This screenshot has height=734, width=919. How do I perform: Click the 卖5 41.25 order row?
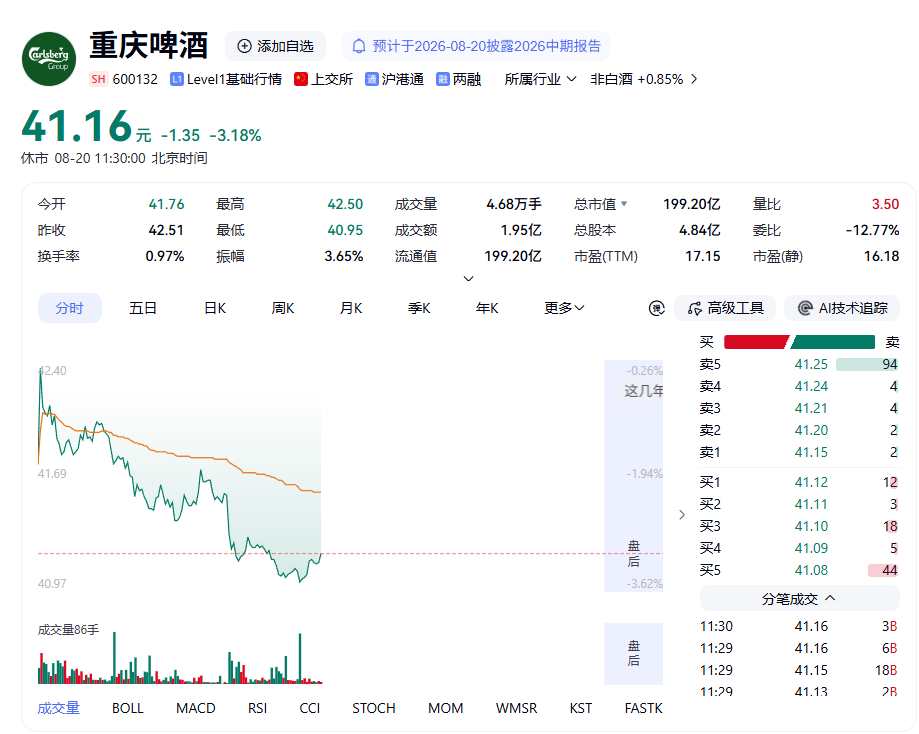click(x=799, y=364)
